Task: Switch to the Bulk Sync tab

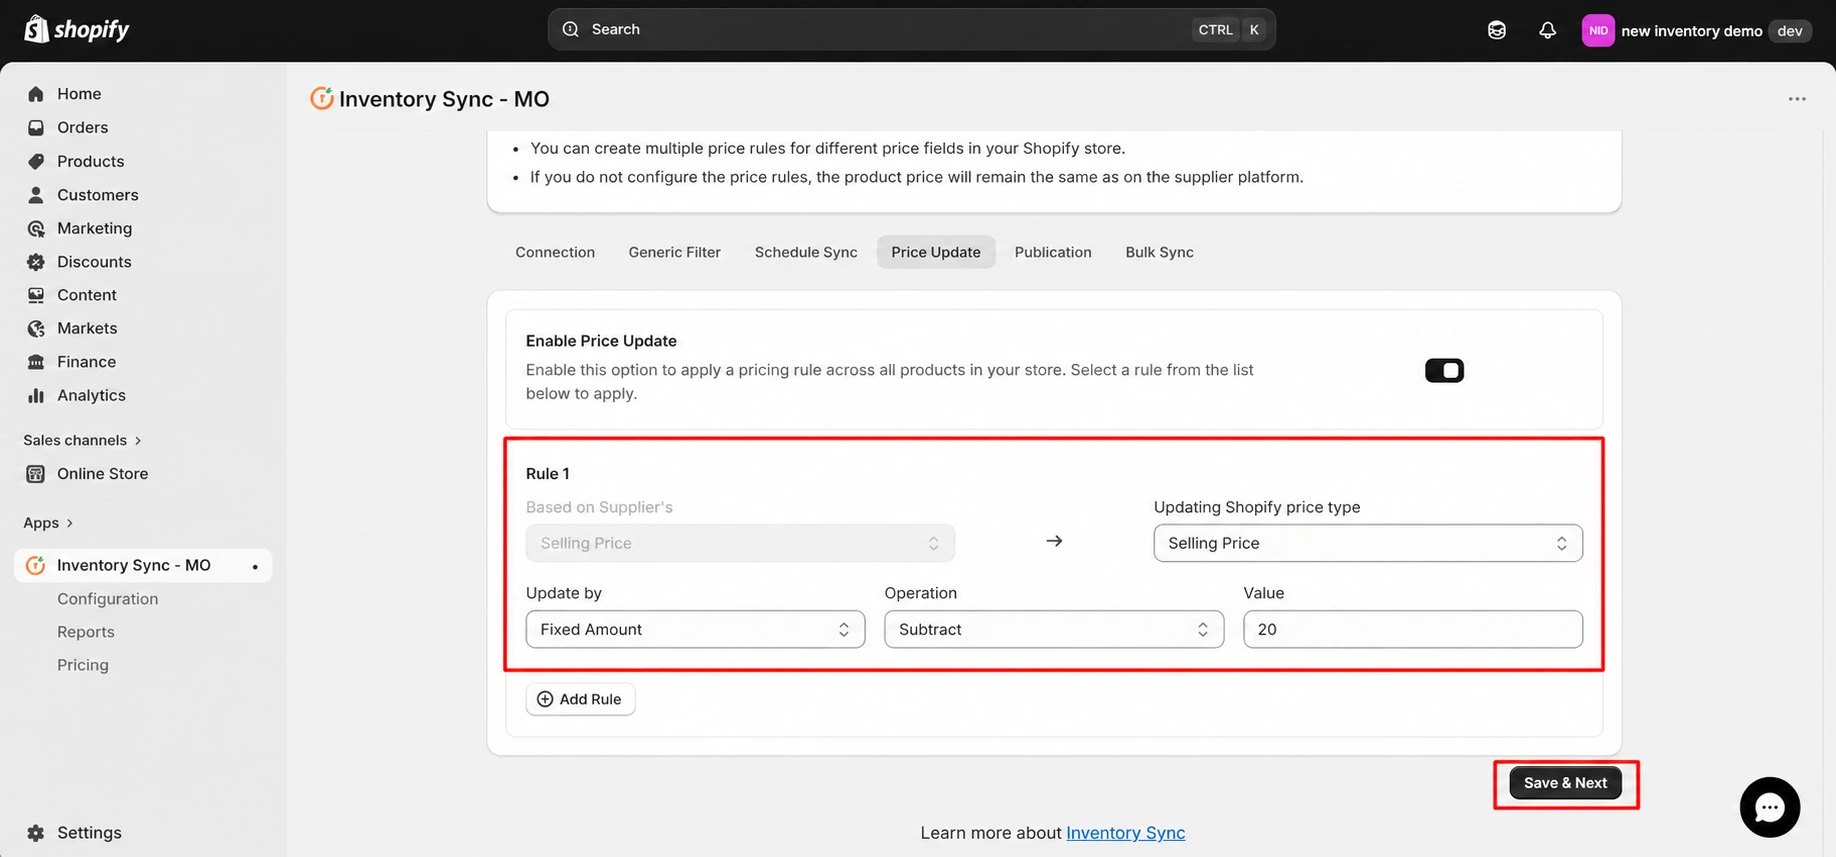Action: (1160, 252)
